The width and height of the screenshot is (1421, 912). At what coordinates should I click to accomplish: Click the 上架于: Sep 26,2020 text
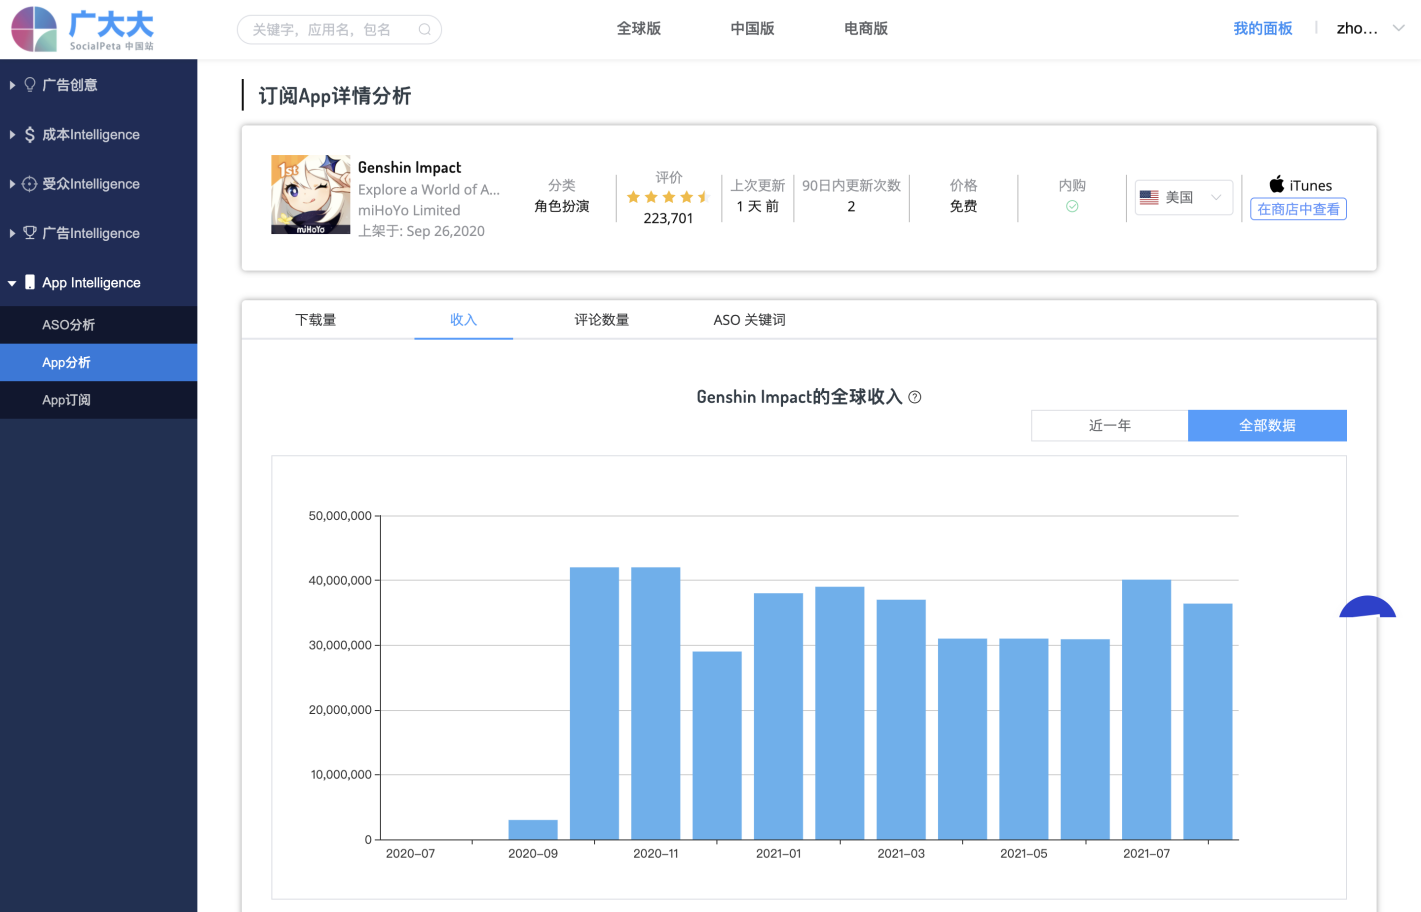421,231
